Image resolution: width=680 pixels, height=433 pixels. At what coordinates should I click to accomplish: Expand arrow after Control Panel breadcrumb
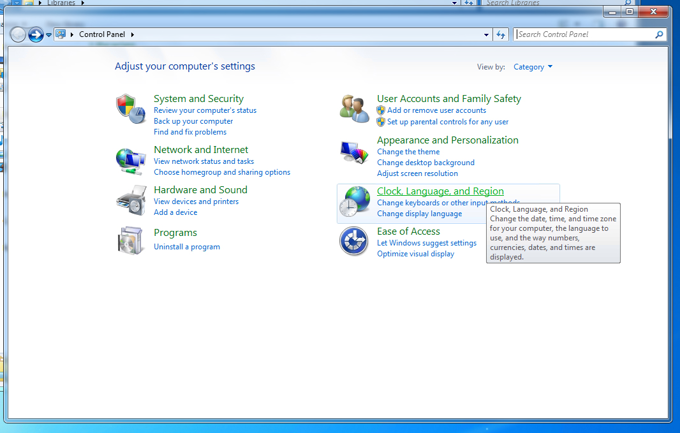click(x=132, y=34)
